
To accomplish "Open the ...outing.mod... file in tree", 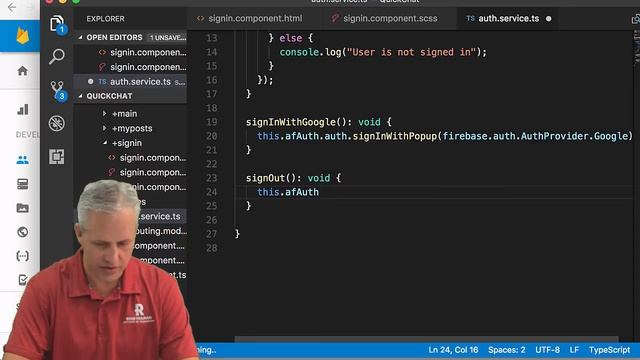I will click(x=161, y=231).
